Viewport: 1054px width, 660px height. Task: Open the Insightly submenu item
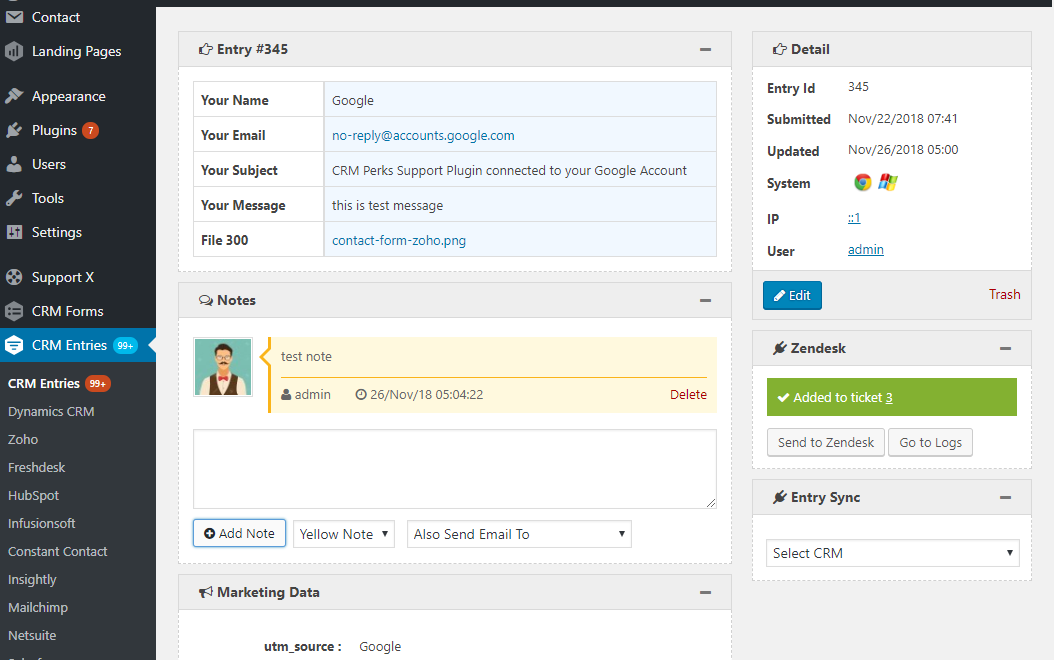click(32, 579)
